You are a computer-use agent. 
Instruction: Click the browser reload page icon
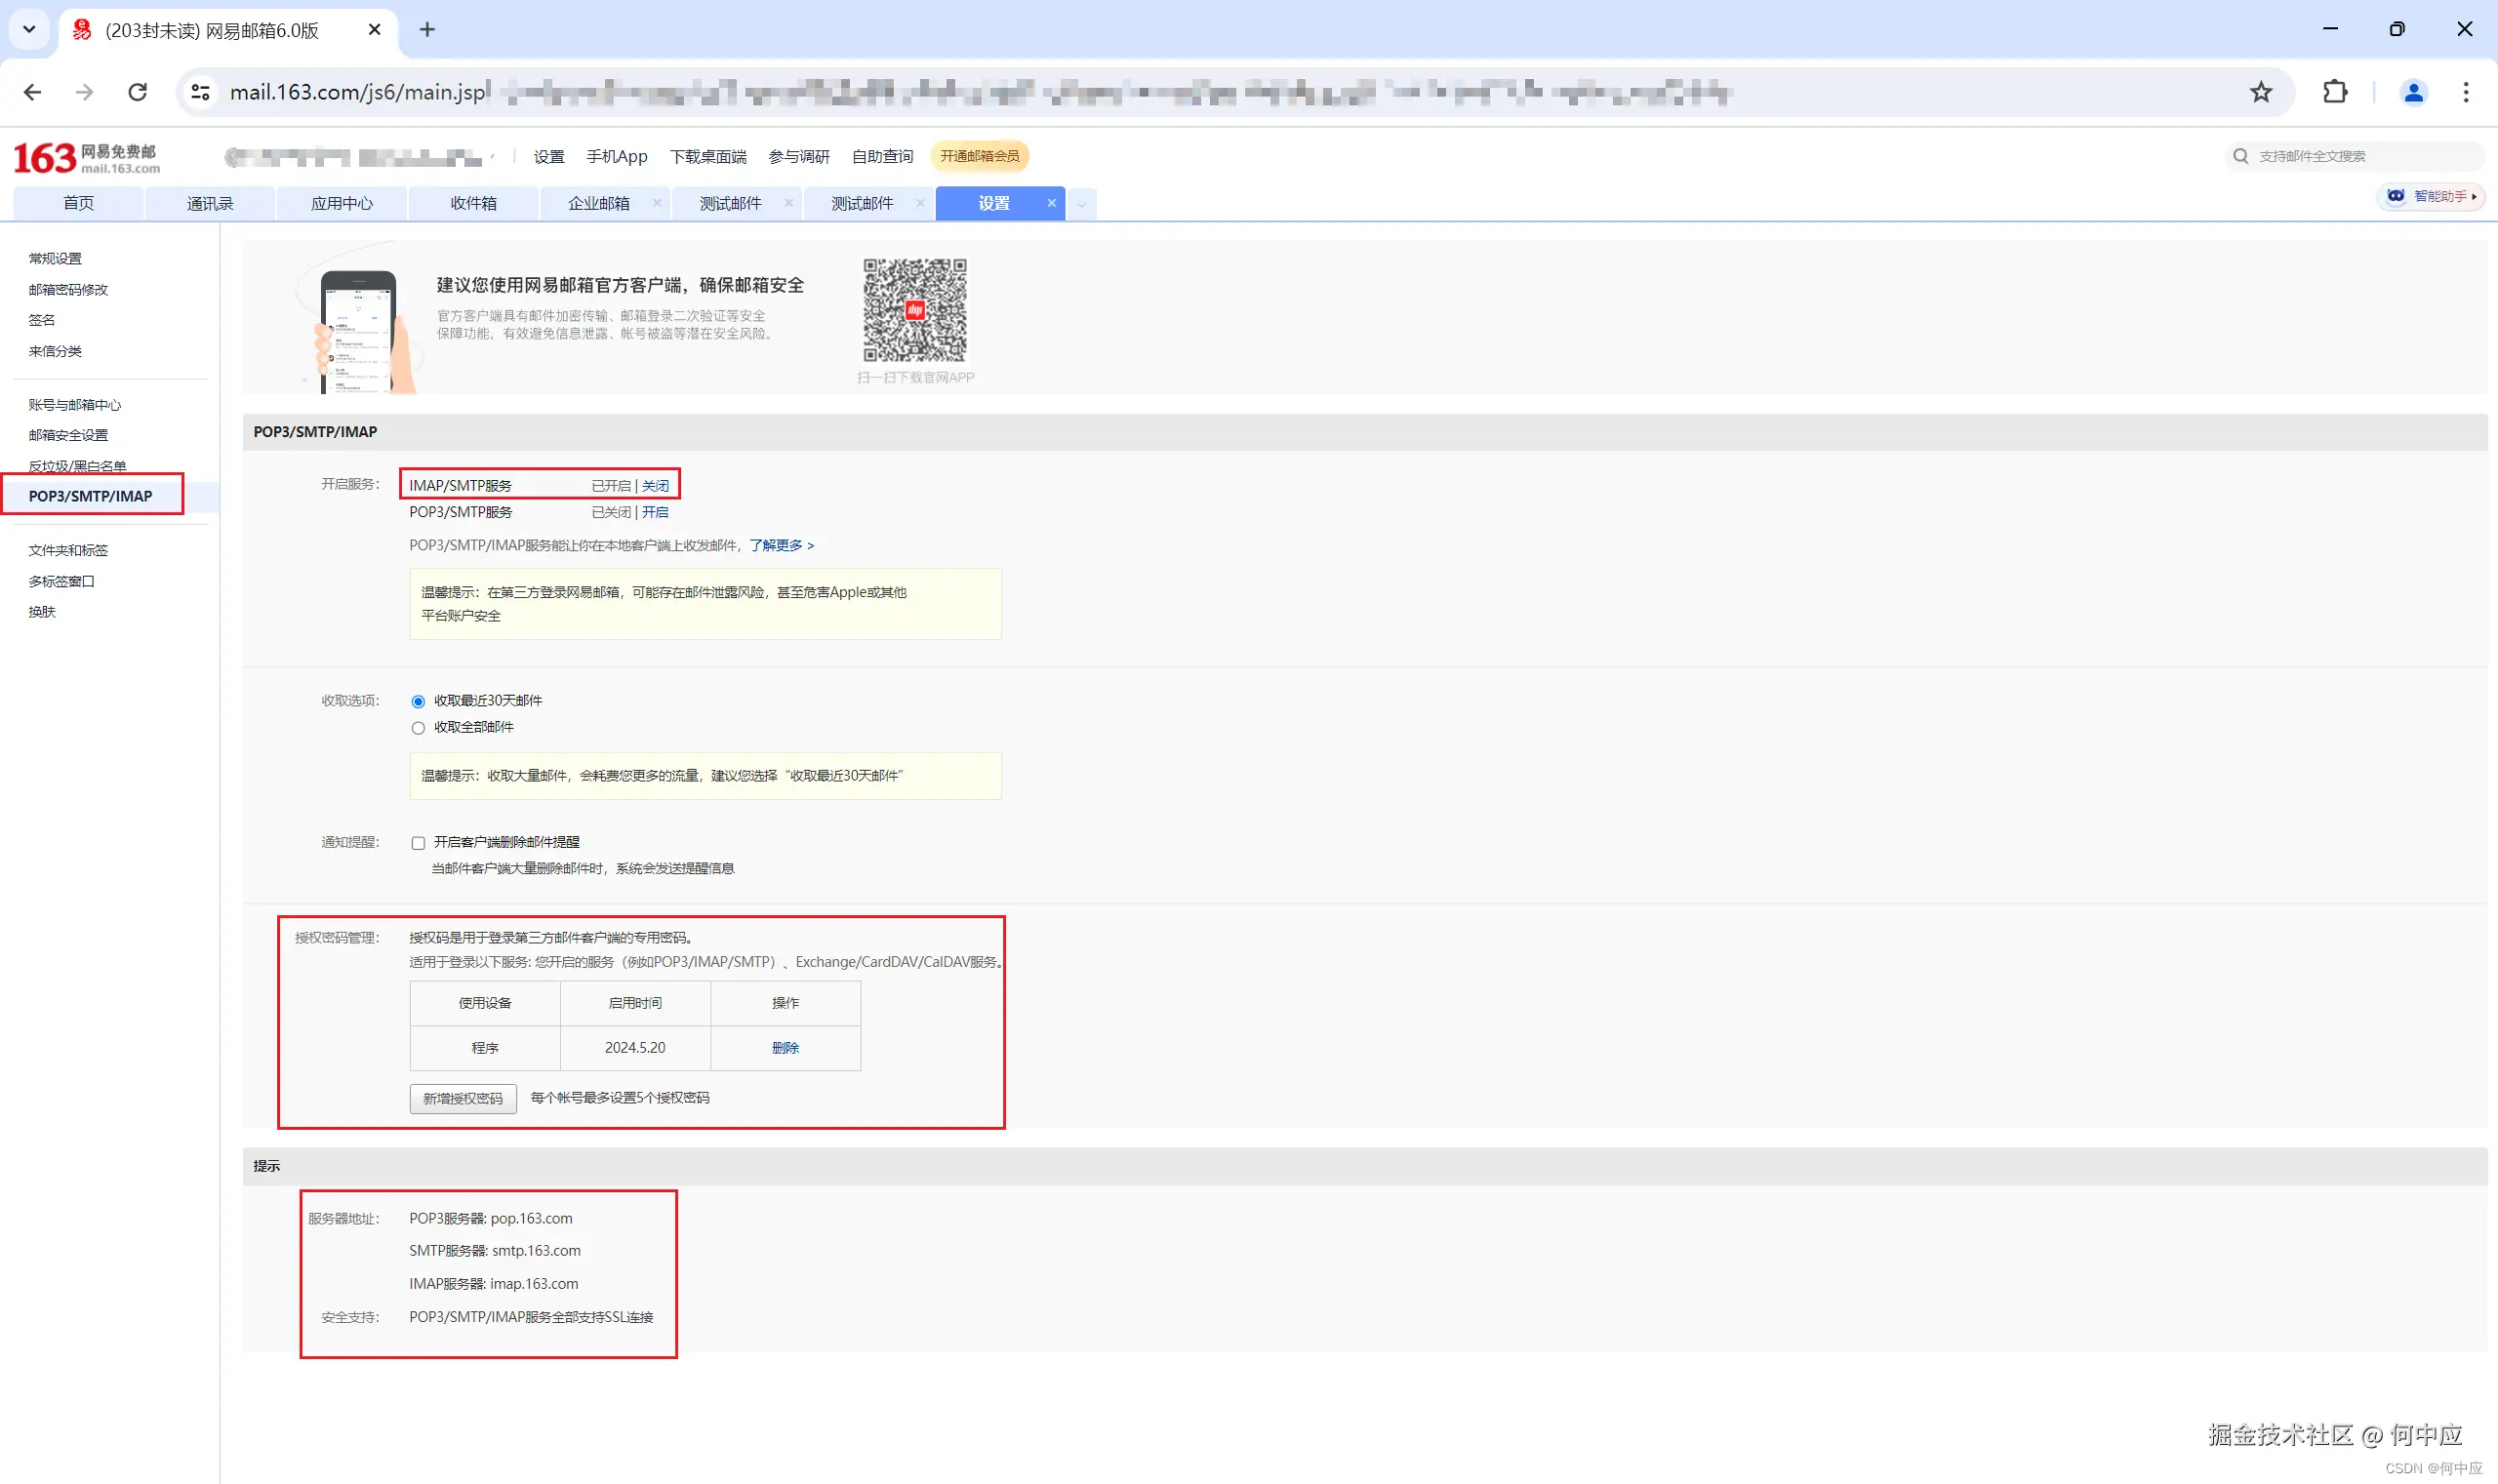coord(138,92)
